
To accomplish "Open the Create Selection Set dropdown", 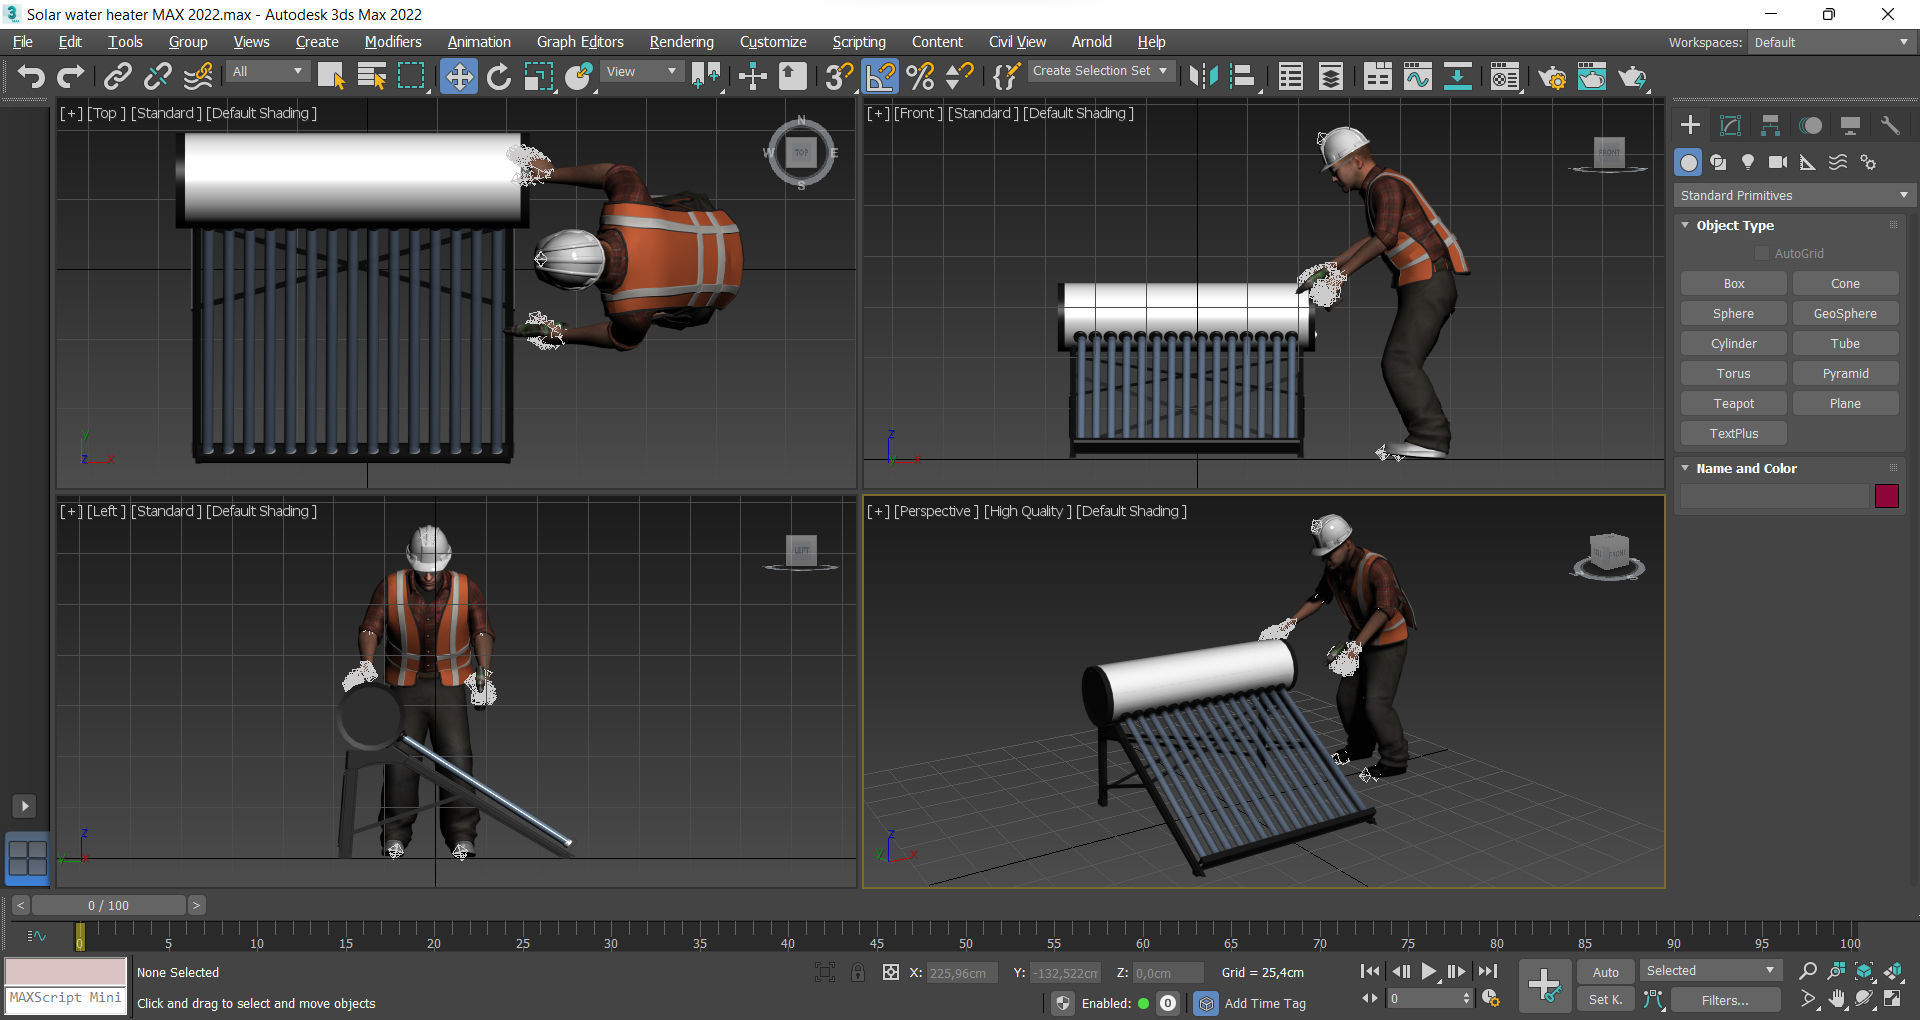I will (1100, 71).
